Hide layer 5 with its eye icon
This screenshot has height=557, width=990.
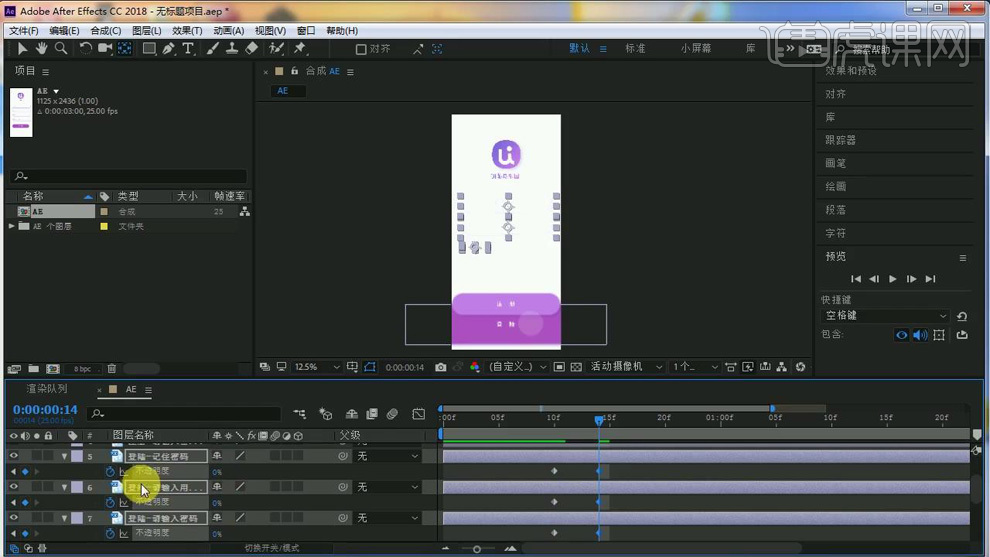coord(14,456)
